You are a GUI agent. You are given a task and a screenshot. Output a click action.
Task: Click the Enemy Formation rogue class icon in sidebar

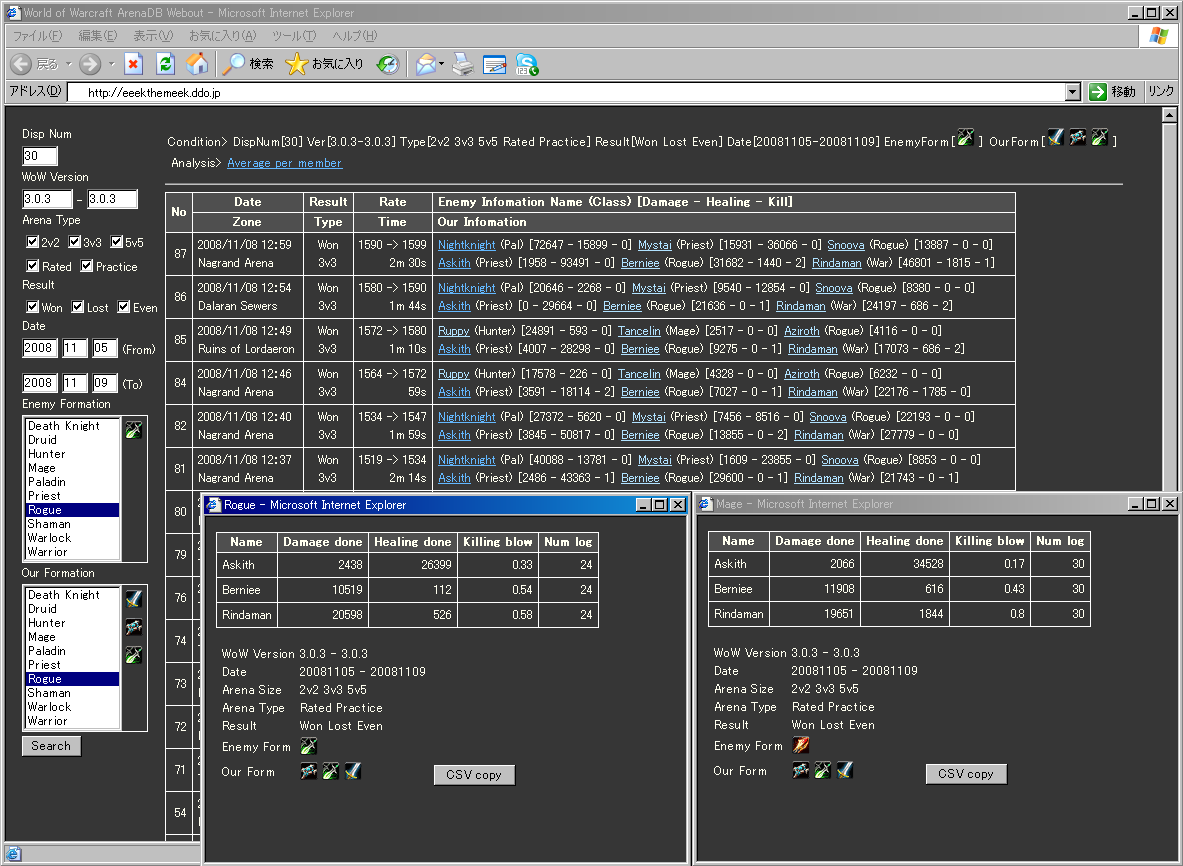(x=134, y=430)
